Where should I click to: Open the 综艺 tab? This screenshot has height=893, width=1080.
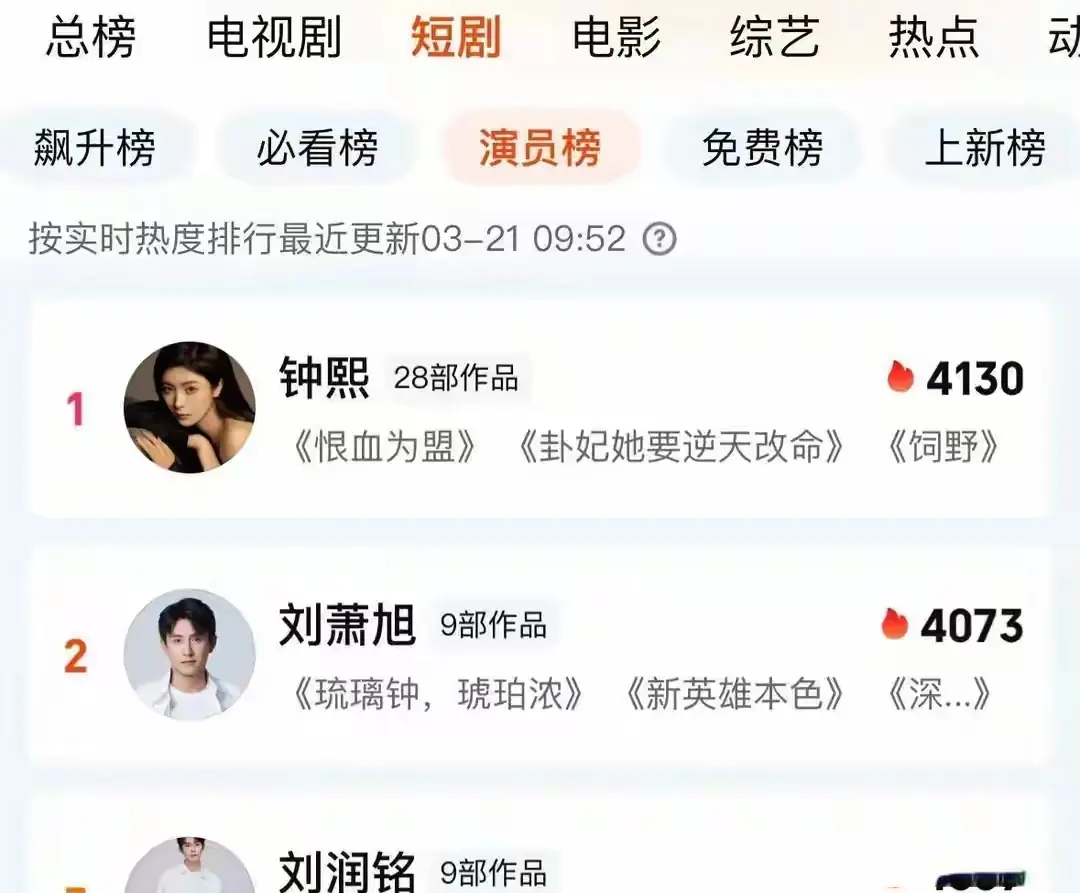click(x=775, y=36)
